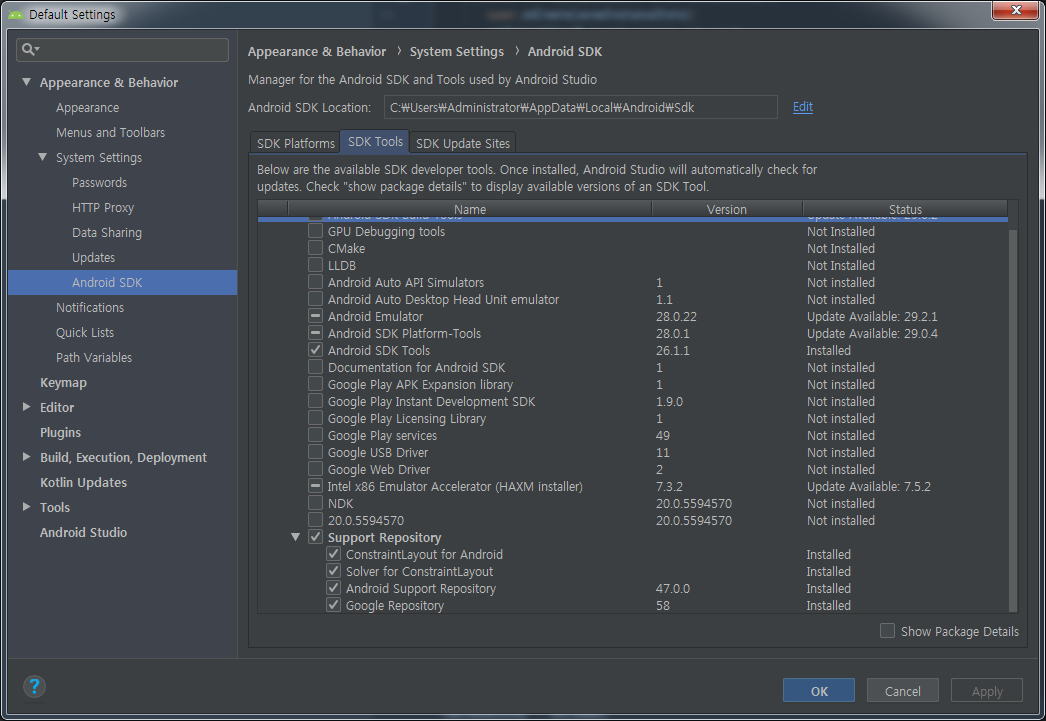Expand Build, Execution, Deployment node
Image resolution: width=1046 pixels, height=721 pixels.
(x=27, y=457)
